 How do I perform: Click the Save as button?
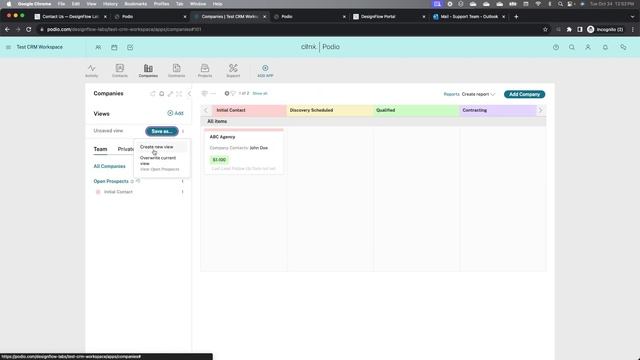pyautogui.click(x=162, y=131)
